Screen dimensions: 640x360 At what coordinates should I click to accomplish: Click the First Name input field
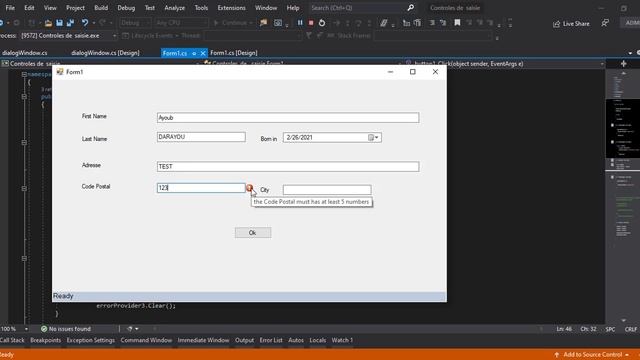[x=288, y=118]
